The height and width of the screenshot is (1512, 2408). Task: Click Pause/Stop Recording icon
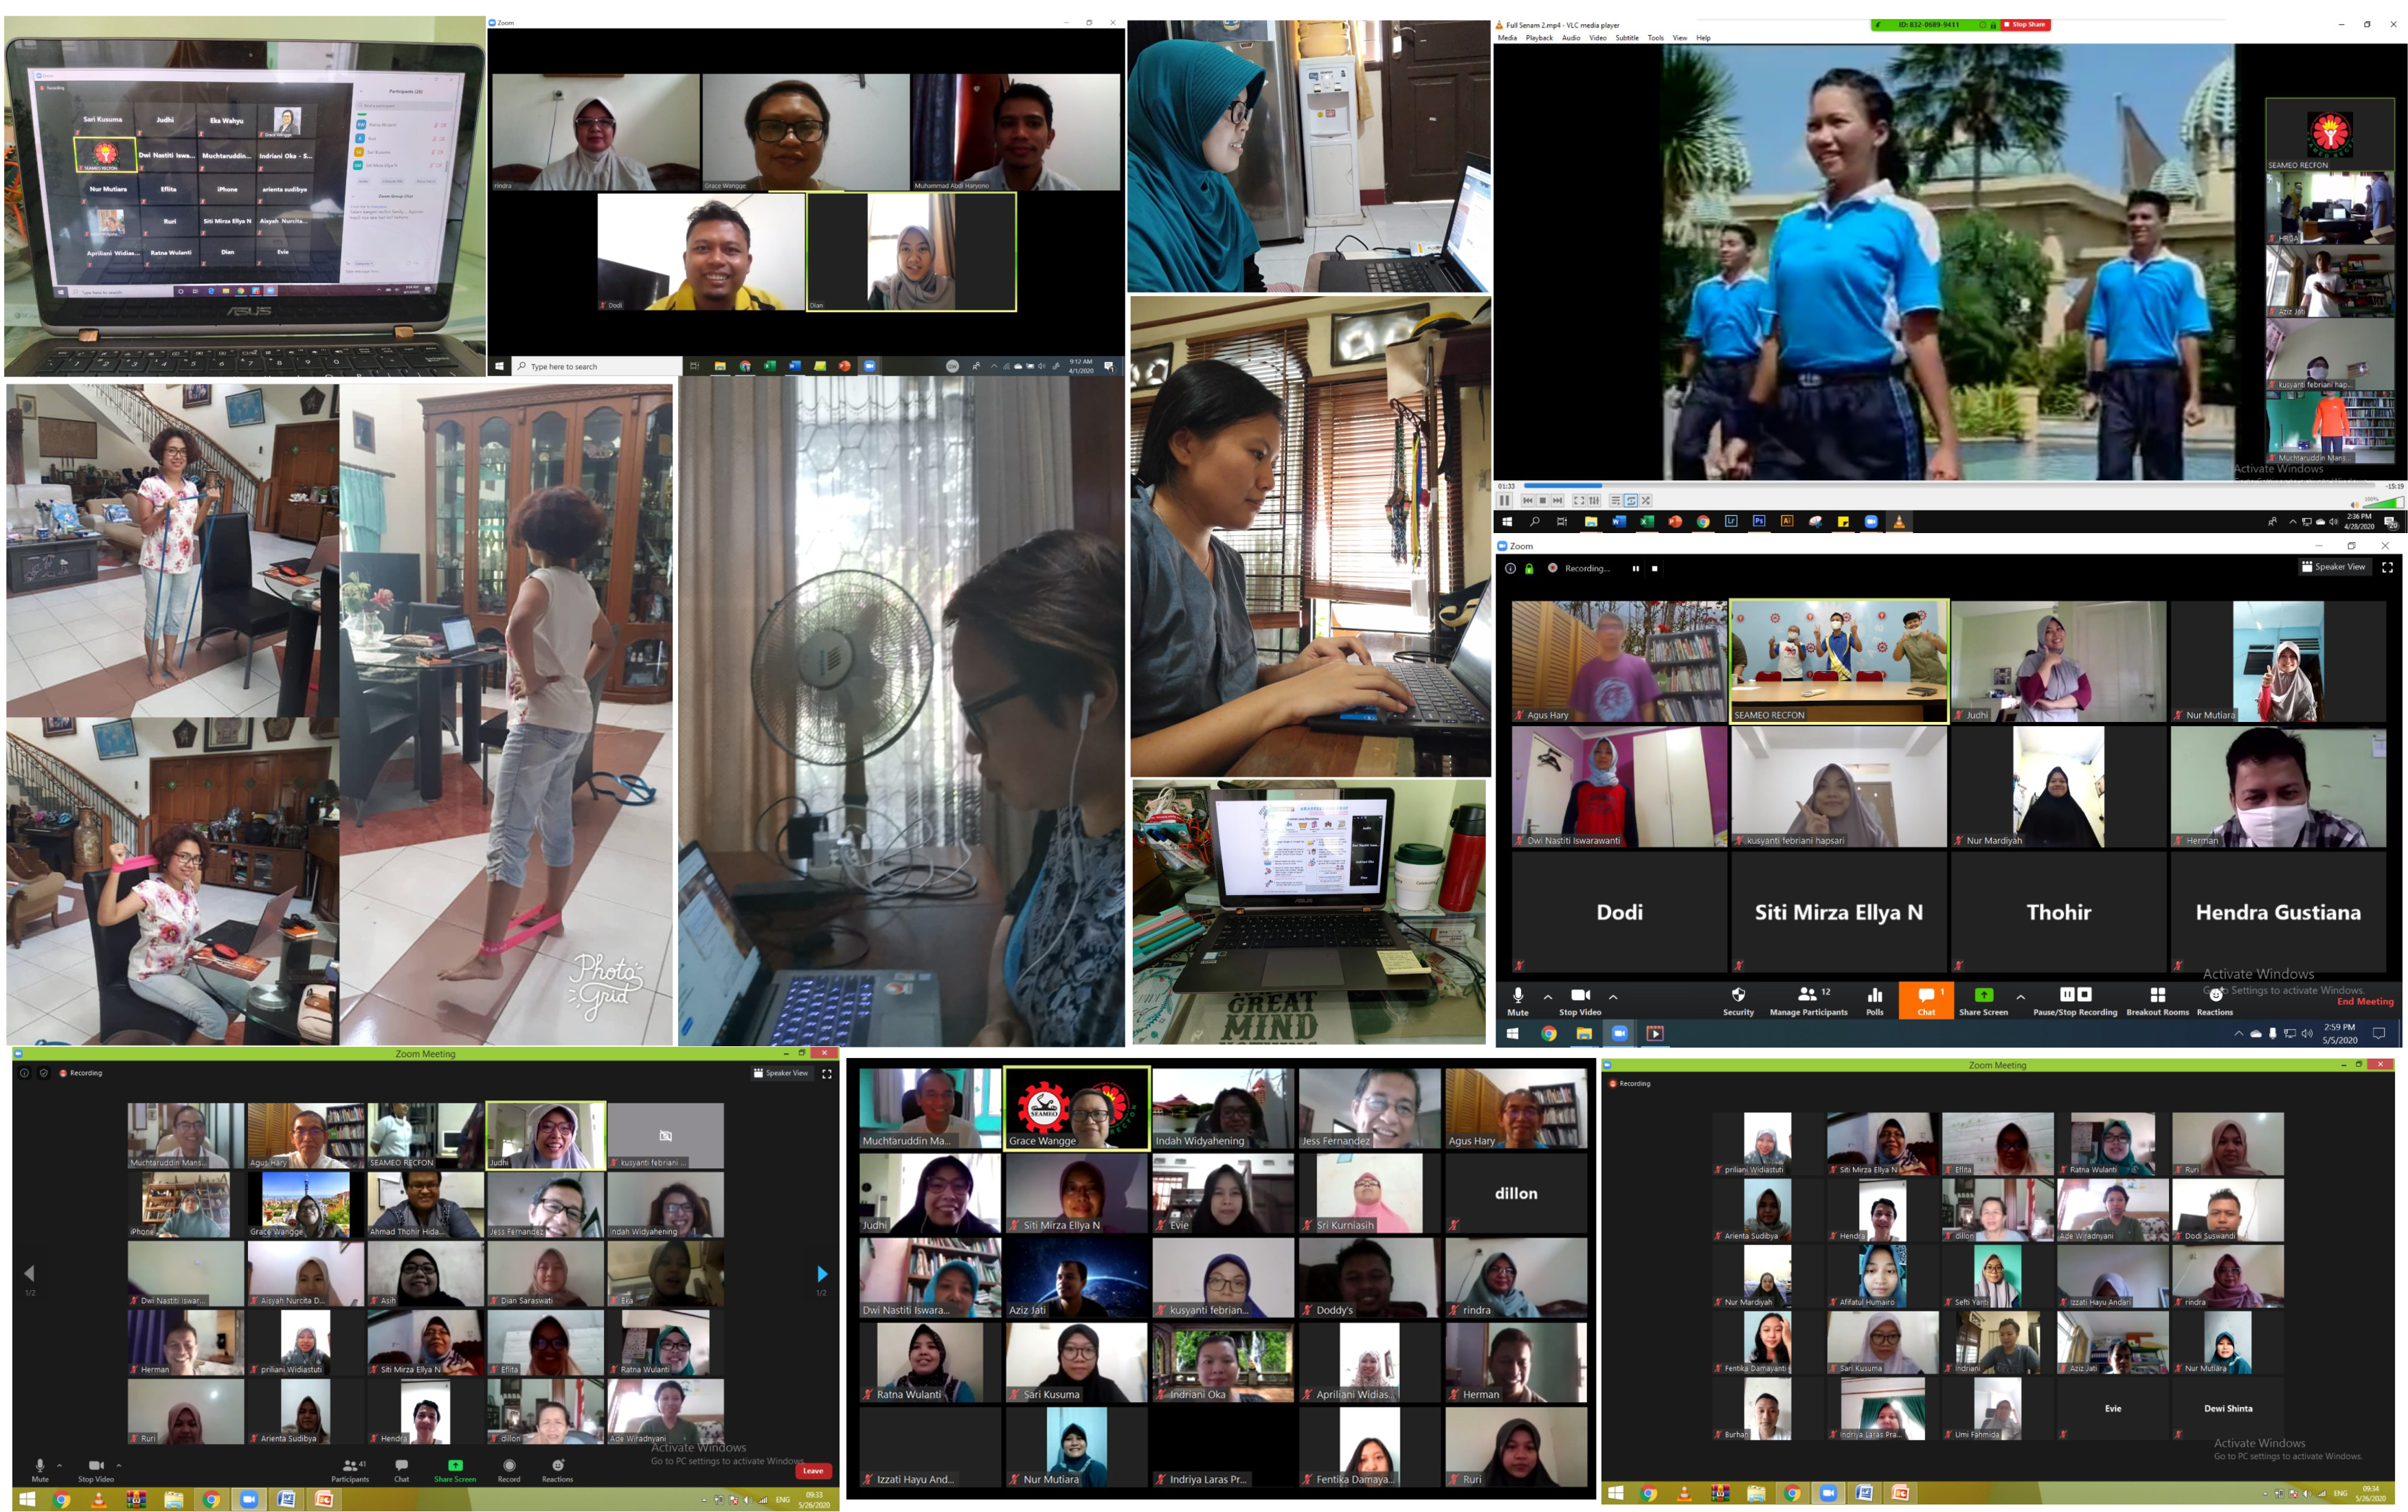[x=2075, y=995]
